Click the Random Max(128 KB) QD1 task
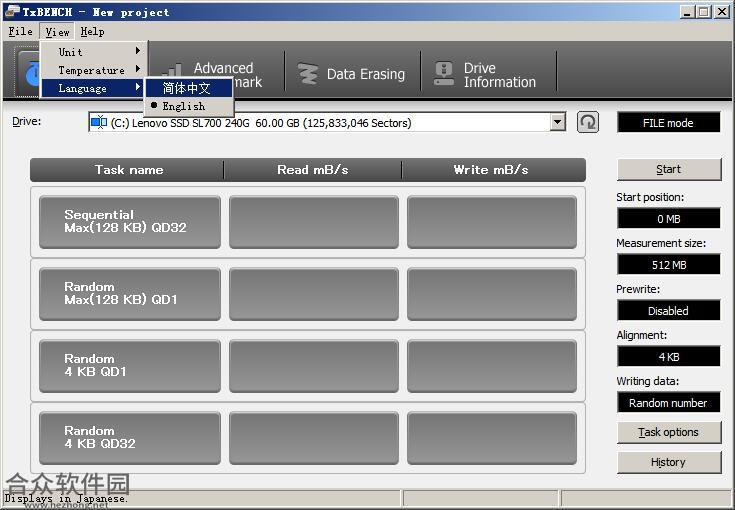The height and width of the screenshot is (510, 735). (130, 294)
